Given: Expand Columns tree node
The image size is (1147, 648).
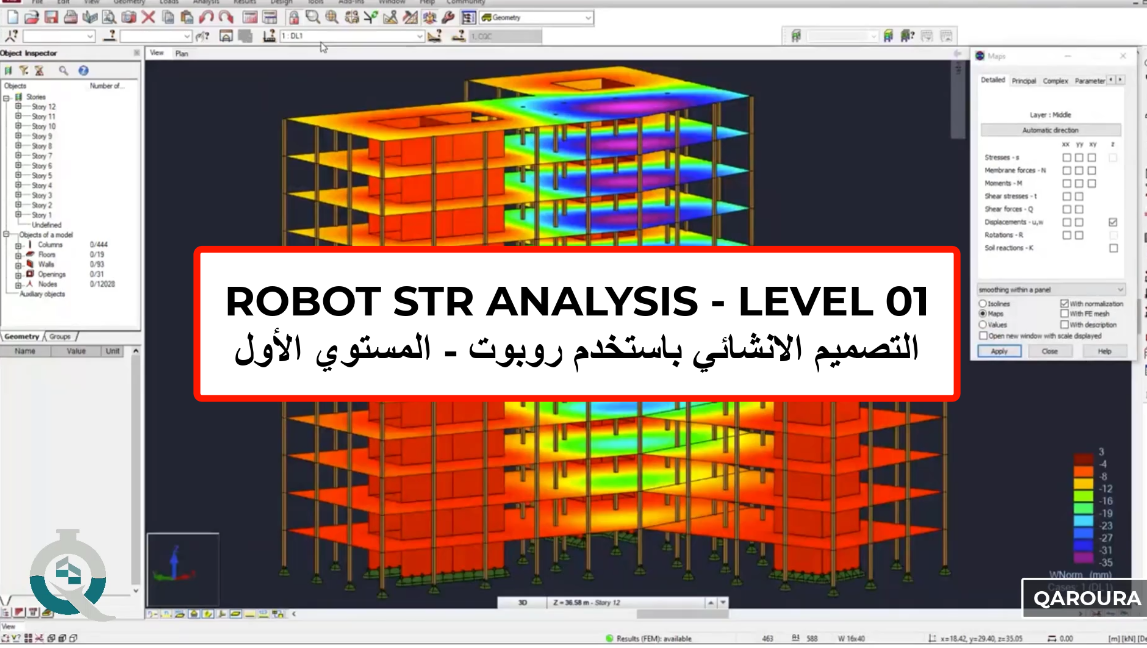Looking at the screenshot, I should (x=18, y=245).
